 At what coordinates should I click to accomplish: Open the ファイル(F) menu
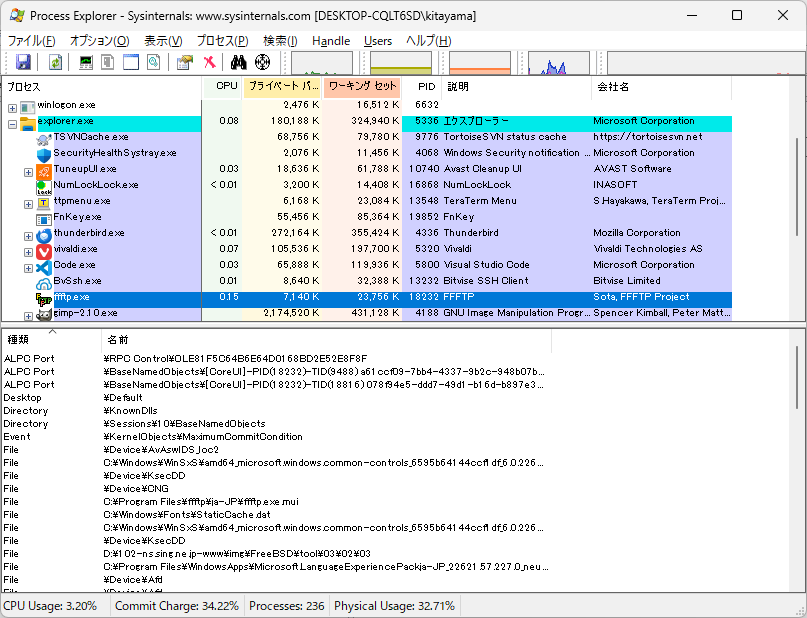(31, 41)
